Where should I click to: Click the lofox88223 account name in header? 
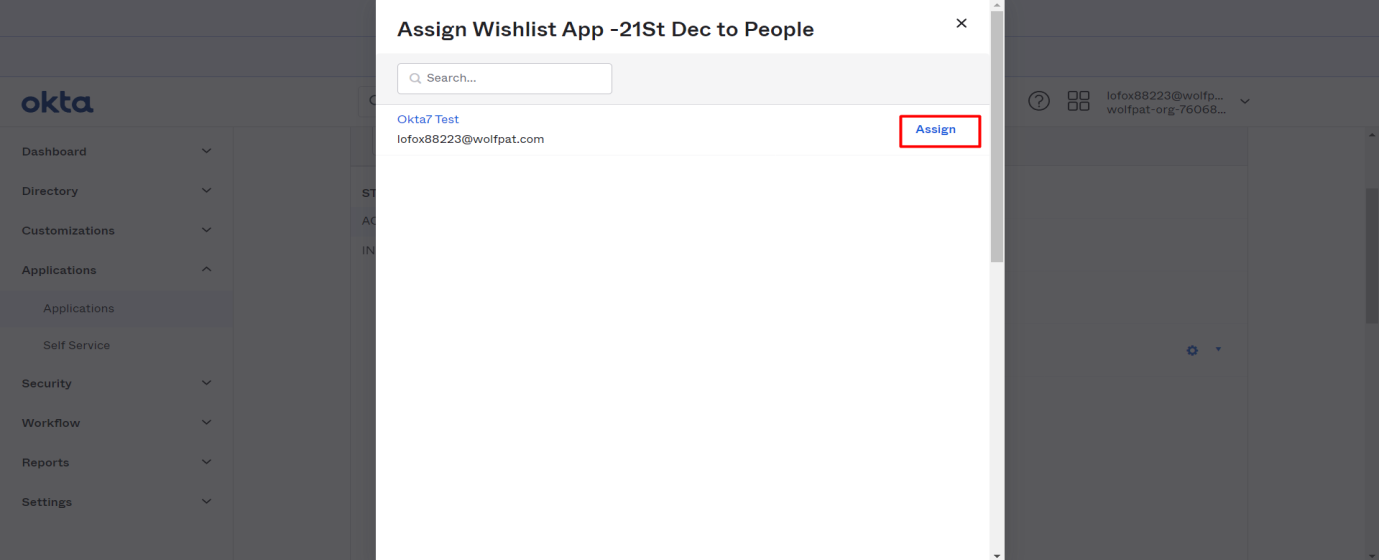tap(1166, 95)
